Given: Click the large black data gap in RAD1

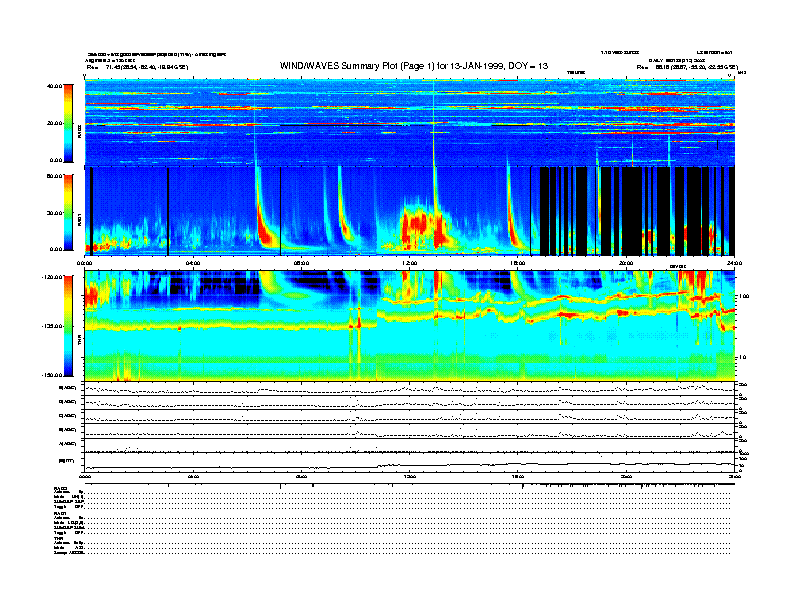Looking at the screenshot, I should (x=631, y=211).
